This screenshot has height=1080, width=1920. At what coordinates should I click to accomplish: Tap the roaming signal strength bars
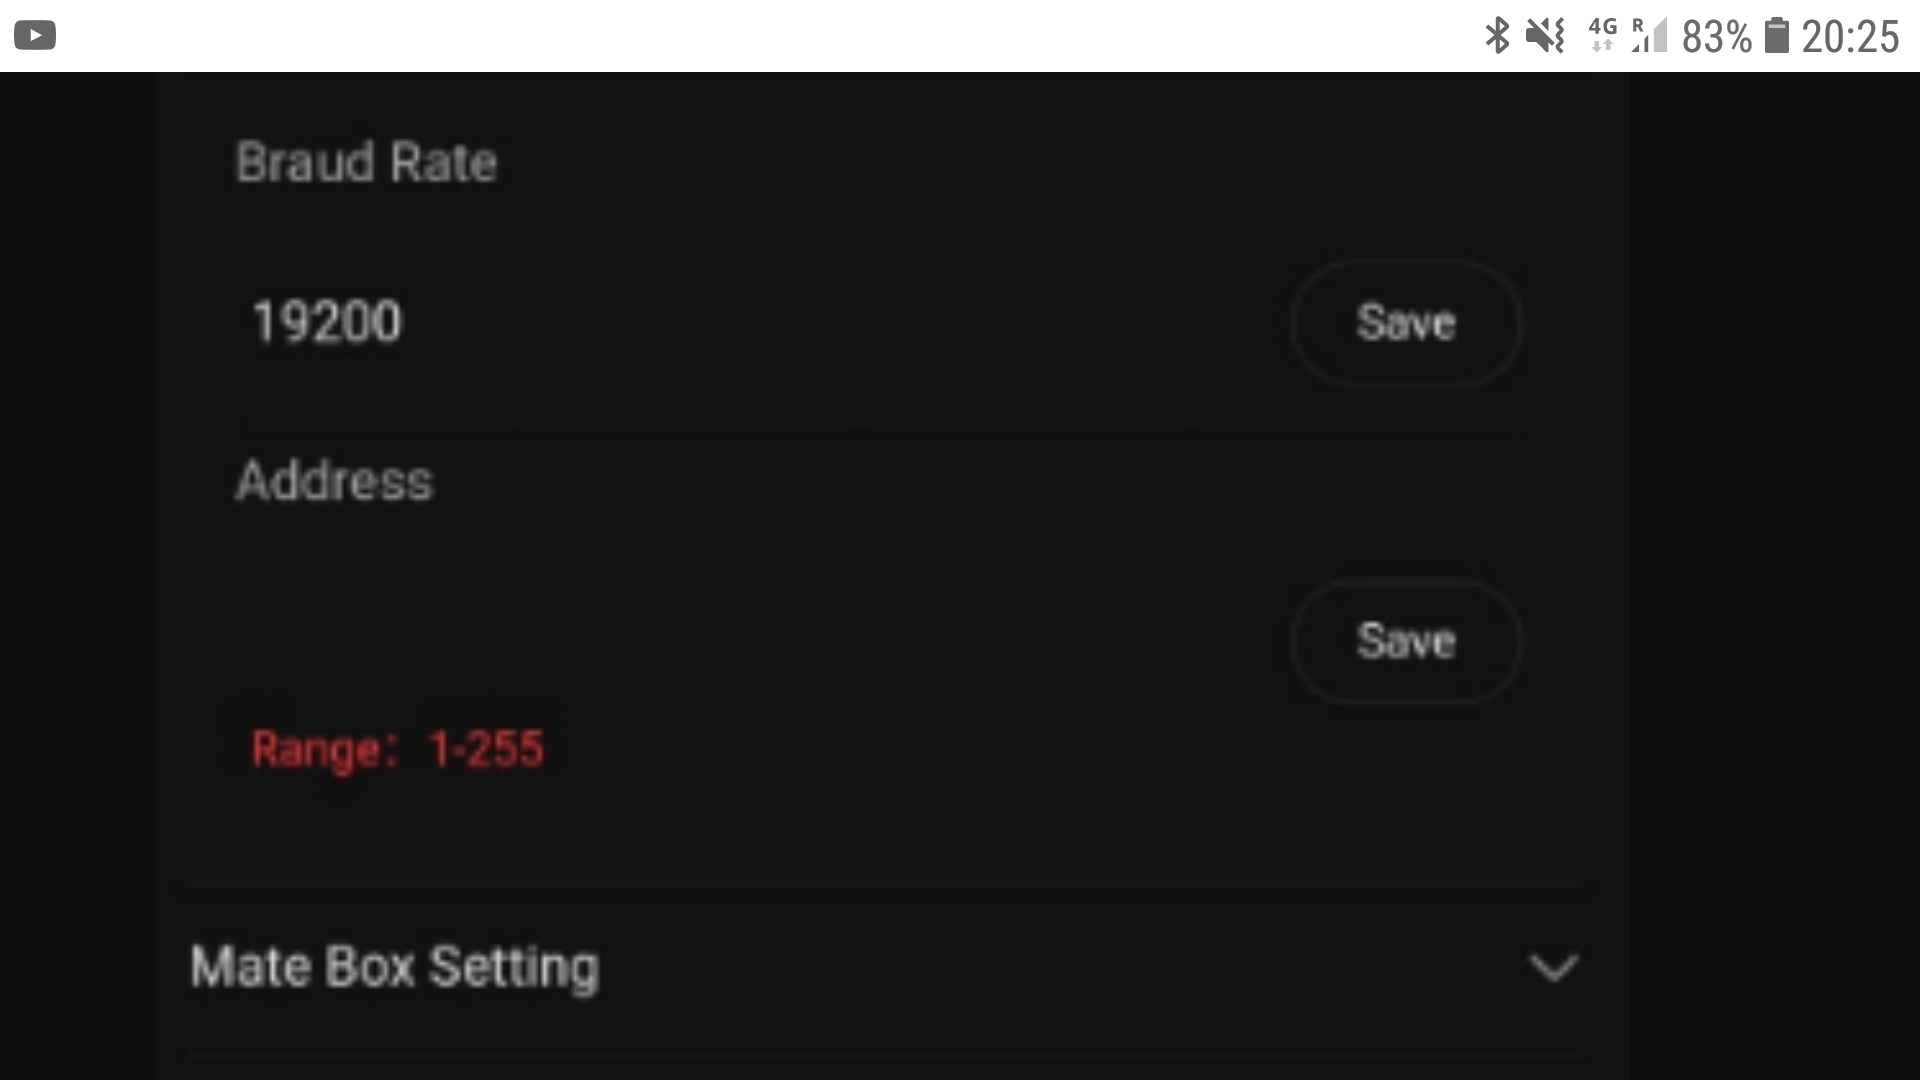coord(1650,36)
